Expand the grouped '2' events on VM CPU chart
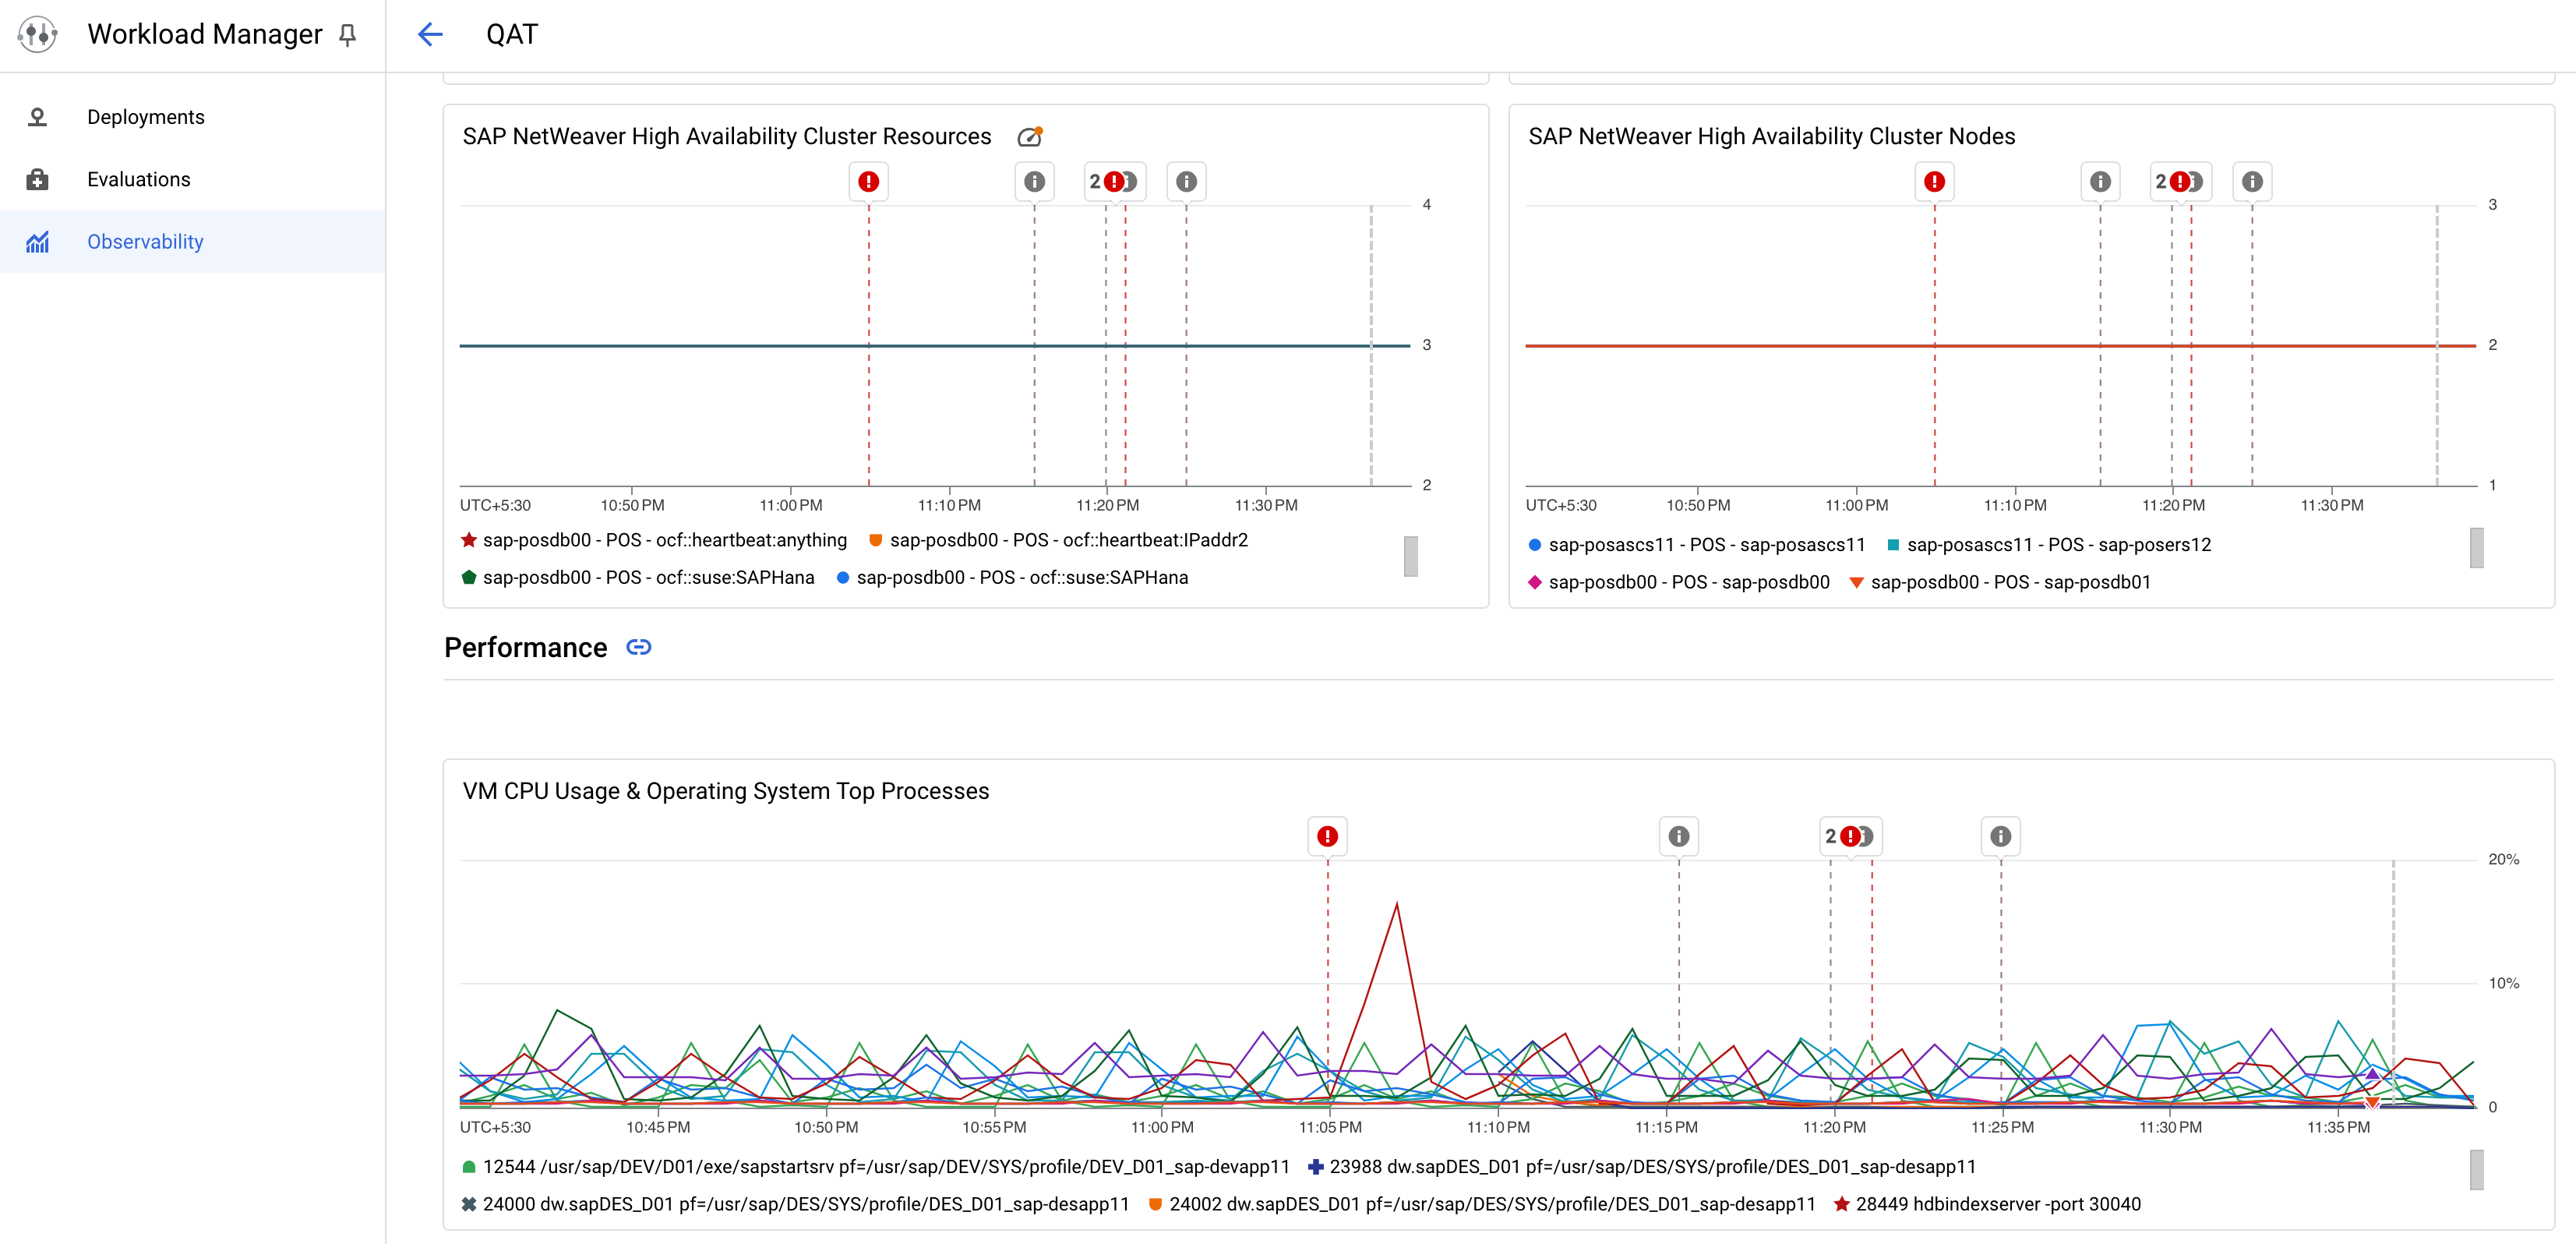The image size is (2576, 1244). pyautogui.click(x=1848, y=836)
